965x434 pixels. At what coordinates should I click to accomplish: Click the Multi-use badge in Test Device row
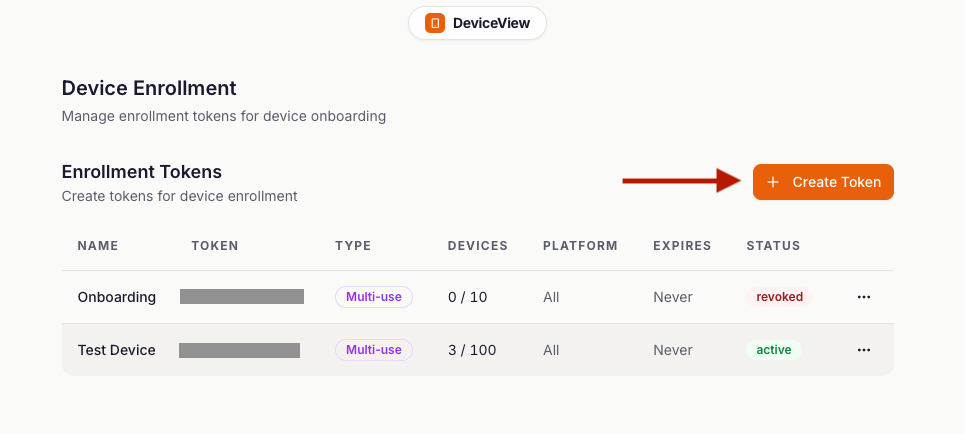[x=374, y=350]
